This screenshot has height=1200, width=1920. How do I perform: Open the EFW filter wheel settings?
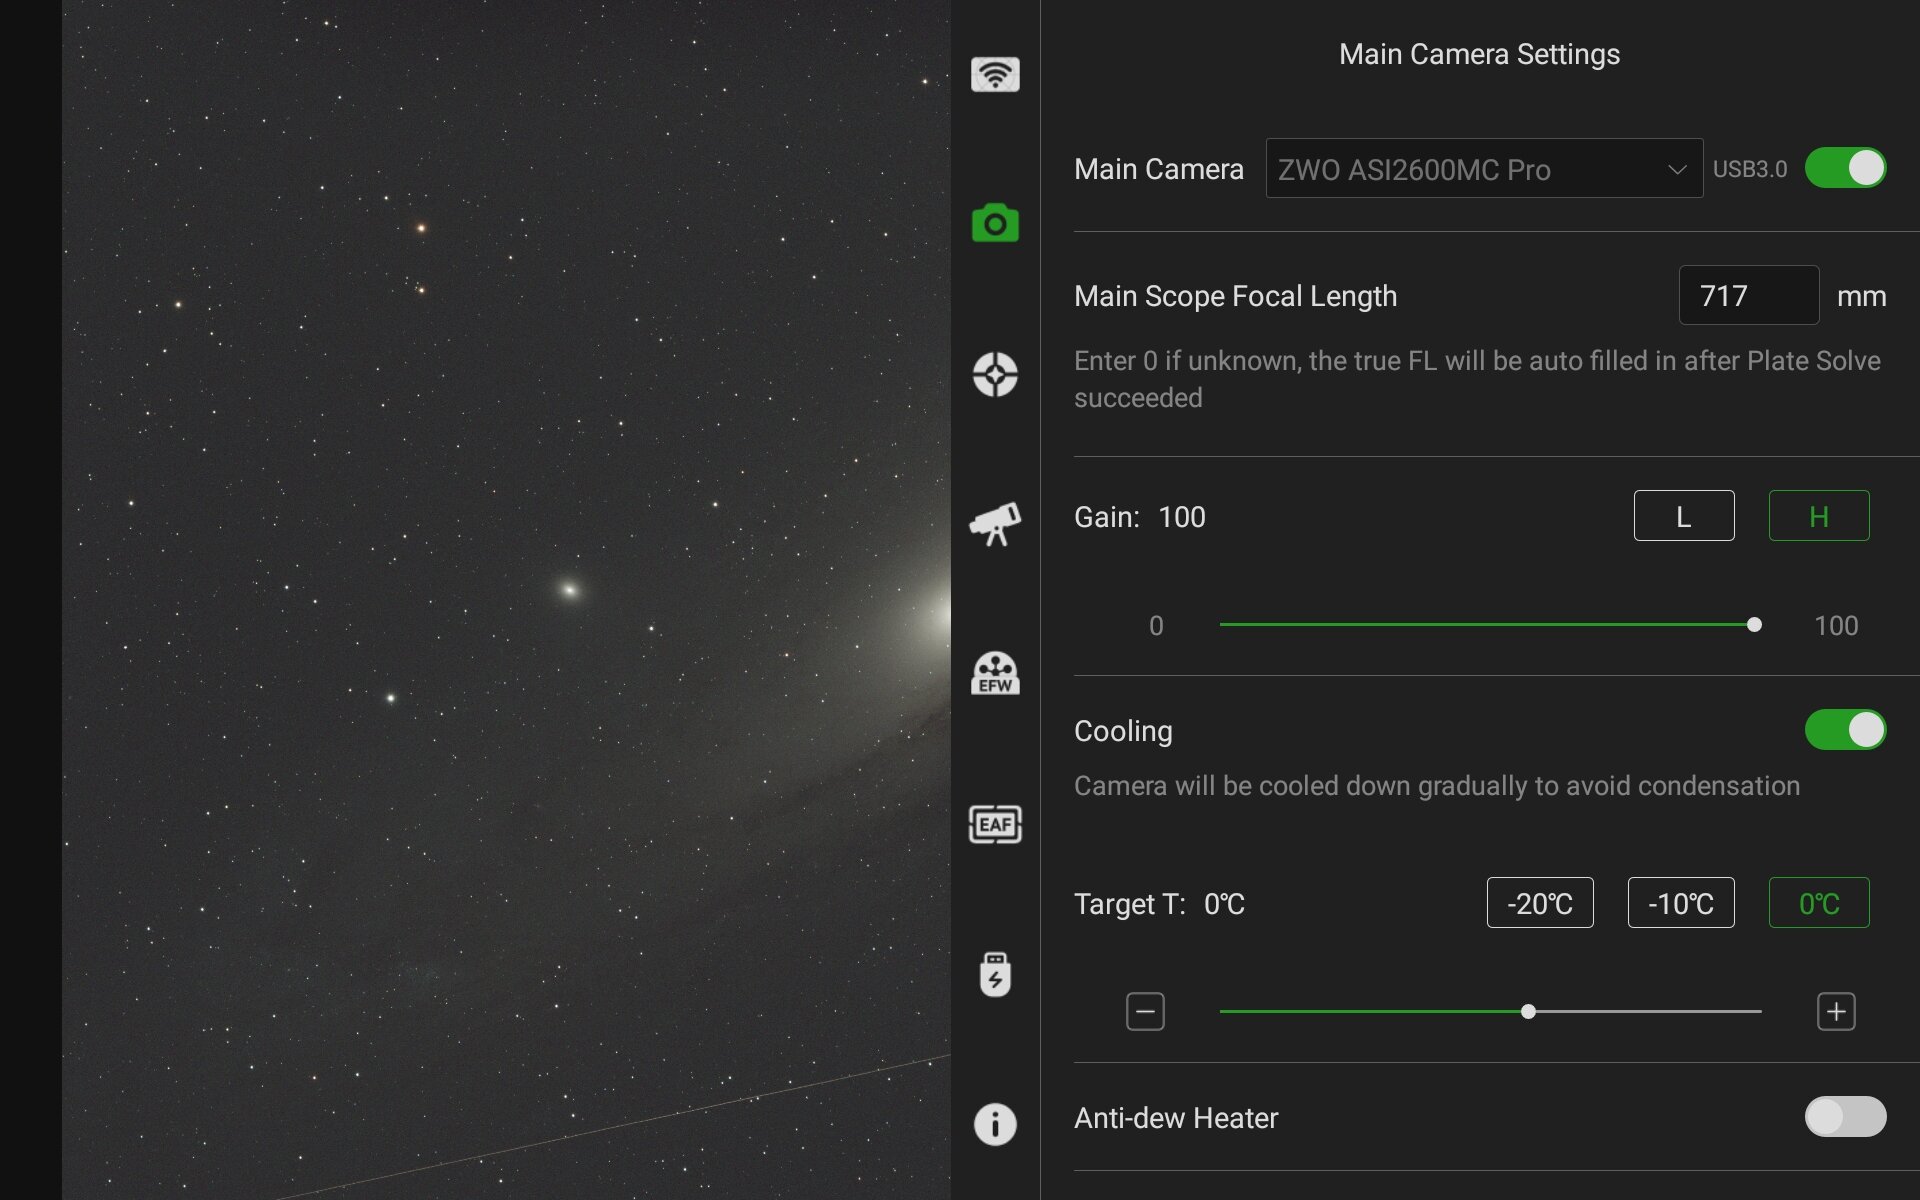point(995,674)
